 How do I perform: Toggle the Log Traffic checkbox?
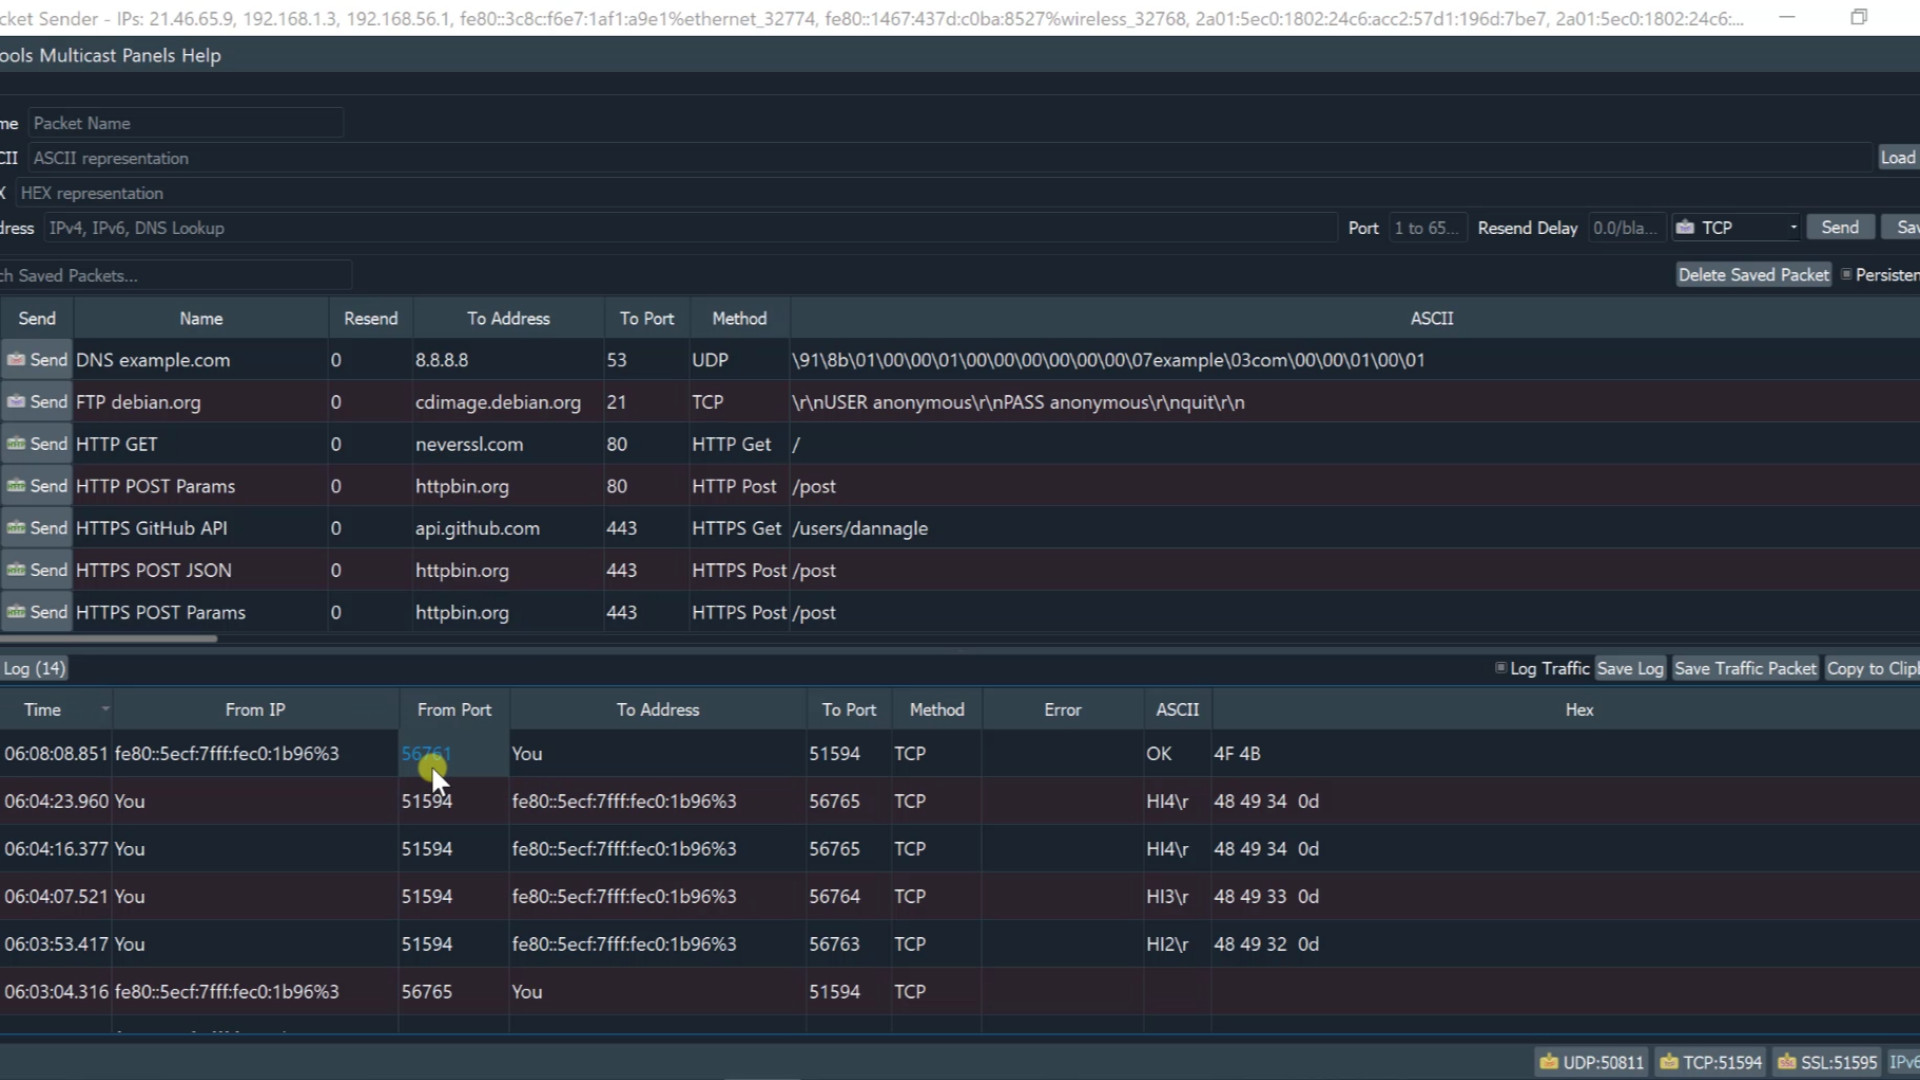pos(1500,668)
